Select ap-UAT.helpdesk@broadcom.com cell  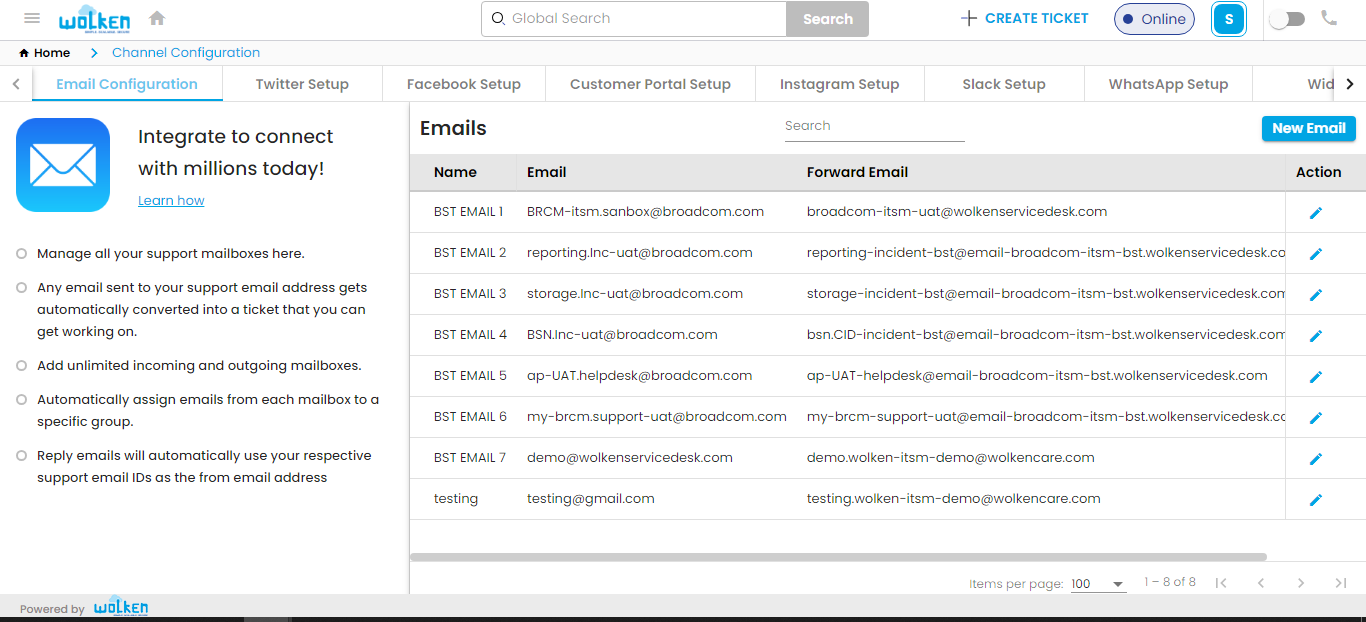pyautogui.click(x=639, y=376)
